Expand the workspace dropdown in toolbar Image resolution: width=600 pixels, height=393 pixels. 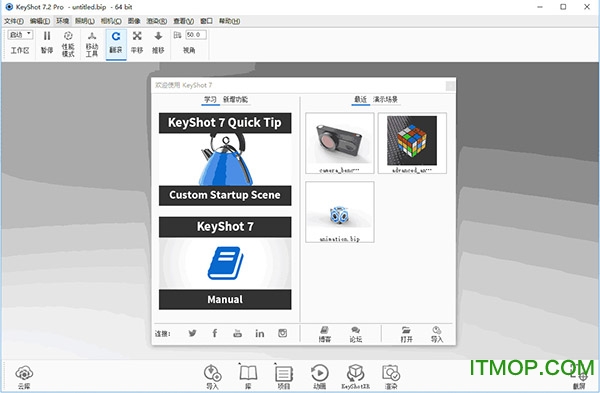[20, 35]
